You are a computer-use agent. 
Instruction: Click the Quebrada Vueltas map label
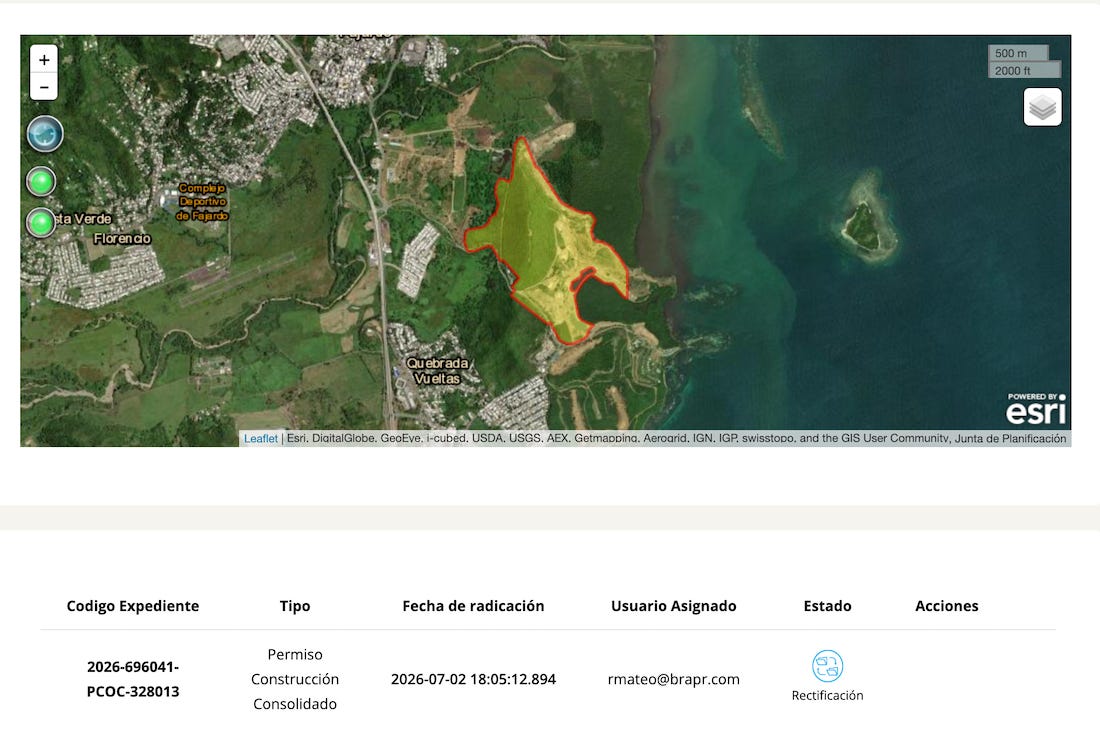pos(437,371)
